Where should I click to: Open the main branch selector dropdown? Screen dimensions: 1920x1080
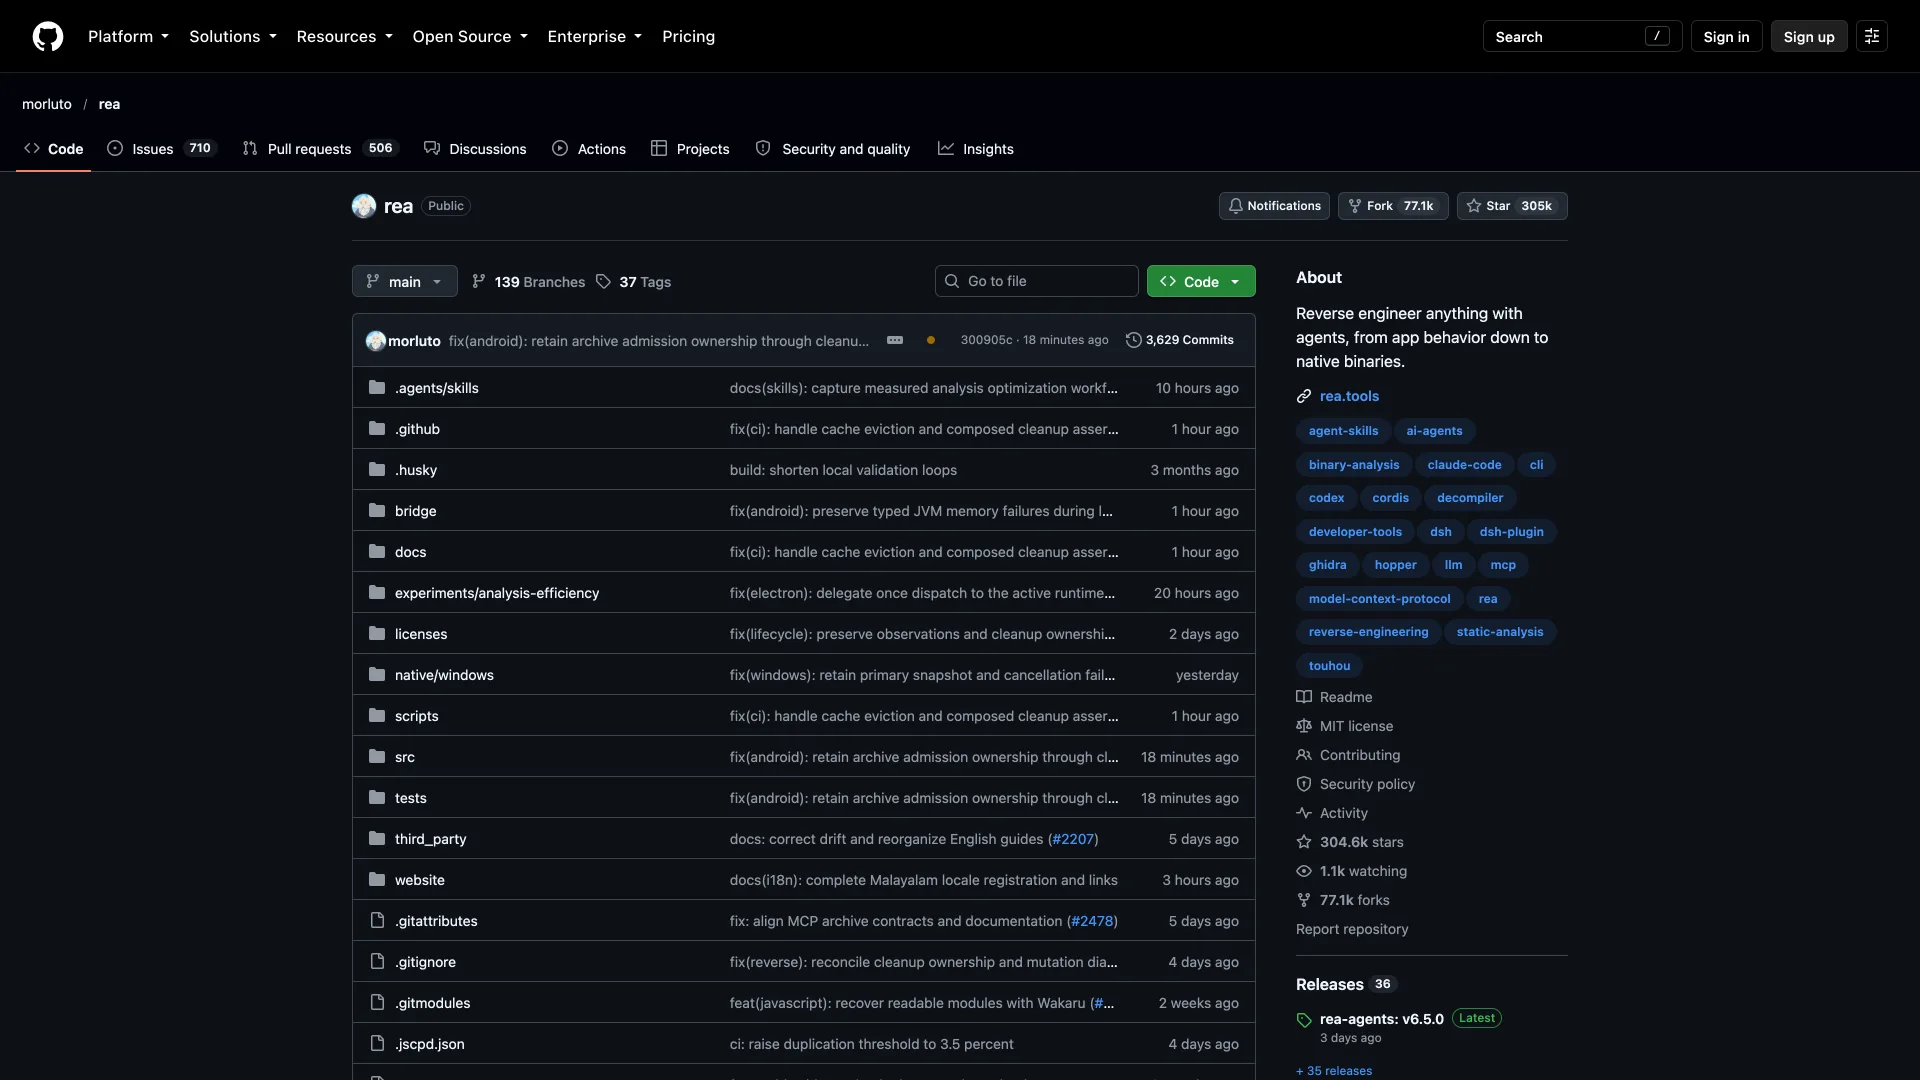404,281
